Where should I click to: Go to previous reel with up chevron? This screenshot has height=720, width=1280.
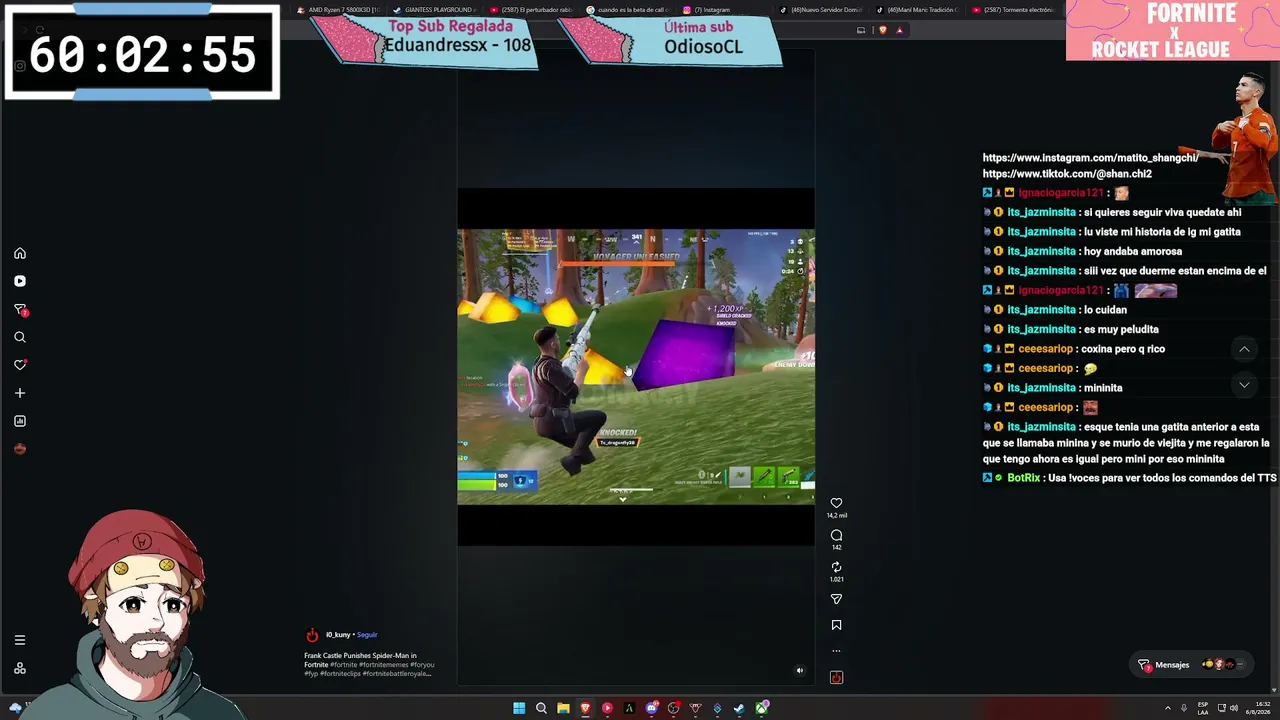click(x=1244, y=349)
